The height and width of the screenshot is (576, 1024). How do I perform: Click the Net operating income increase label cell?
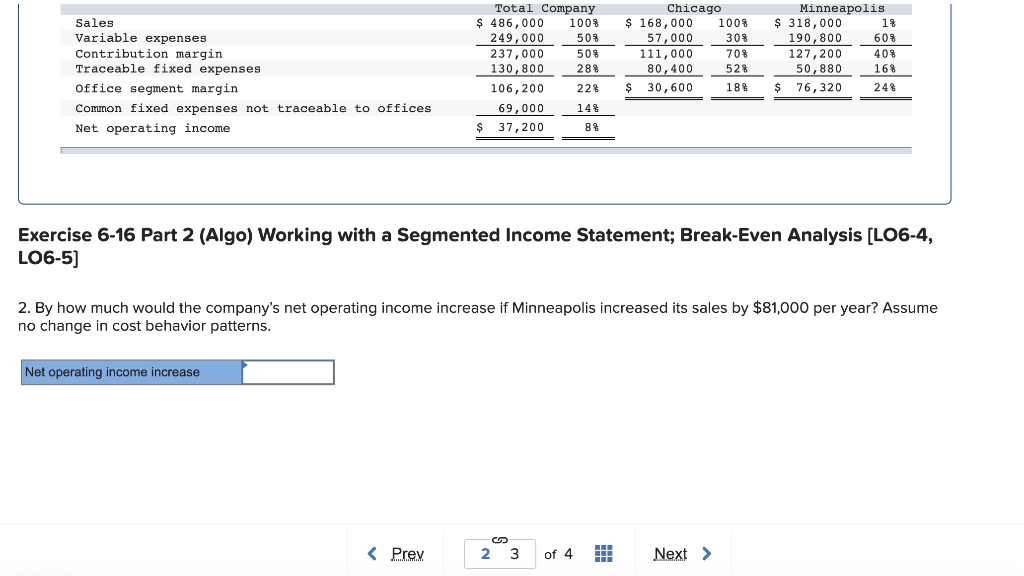coord(132,372)
